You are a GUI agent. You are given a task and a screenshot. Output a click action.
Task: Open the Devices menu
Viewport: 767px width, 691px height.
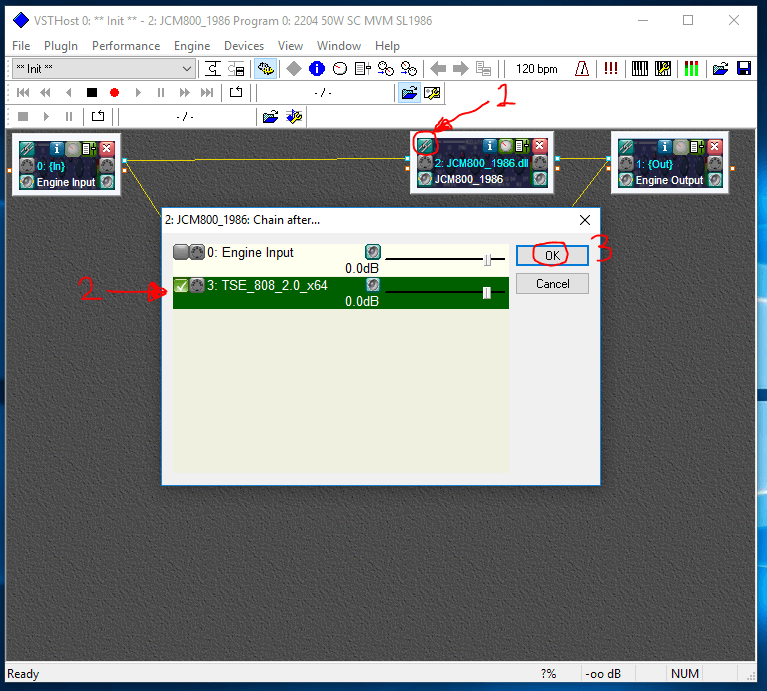tap(244, 46)
